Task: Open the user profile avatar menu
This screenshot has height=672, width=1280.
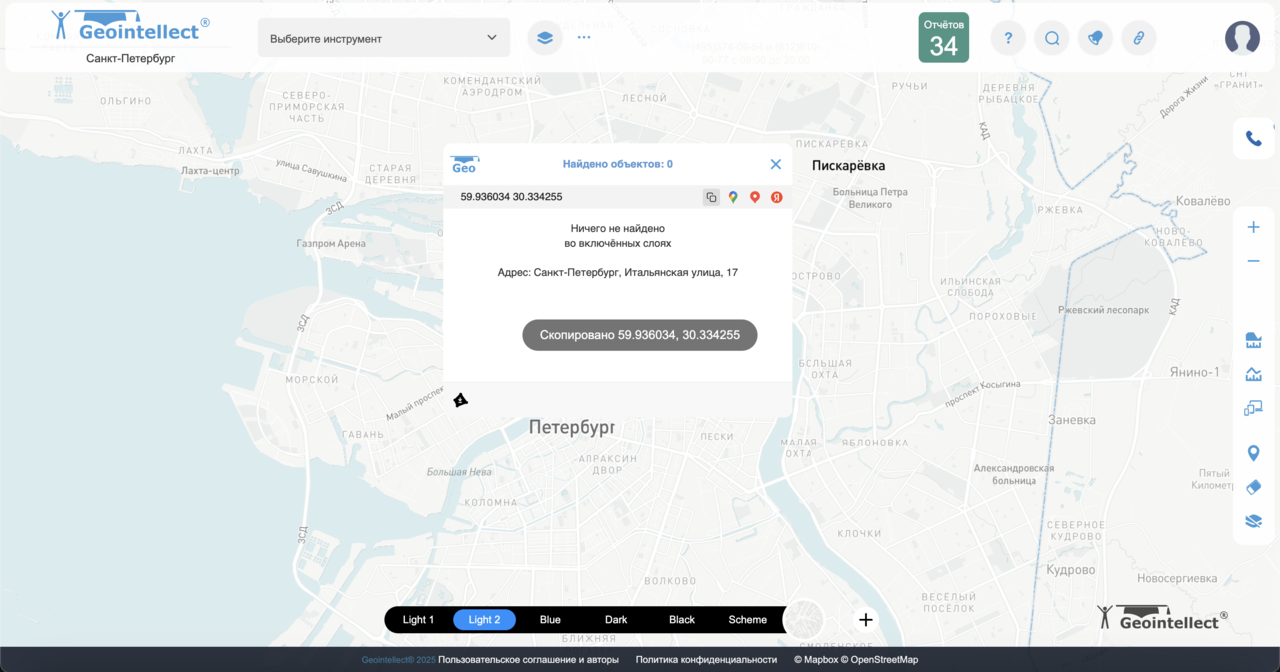Action: (1242, 38)
